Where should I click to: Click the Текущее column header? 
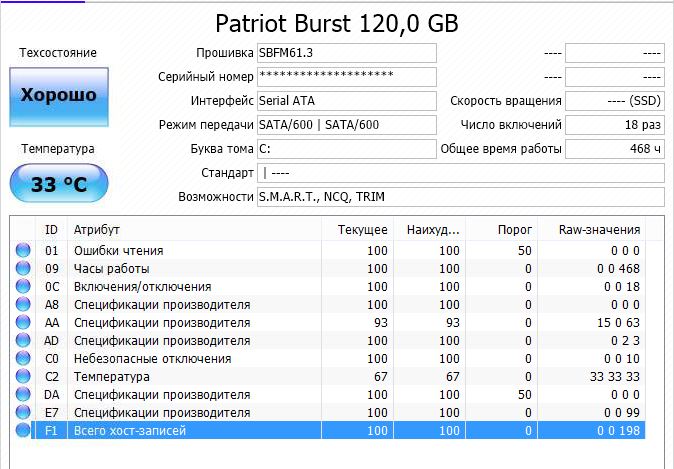click(x=358, y=230)
